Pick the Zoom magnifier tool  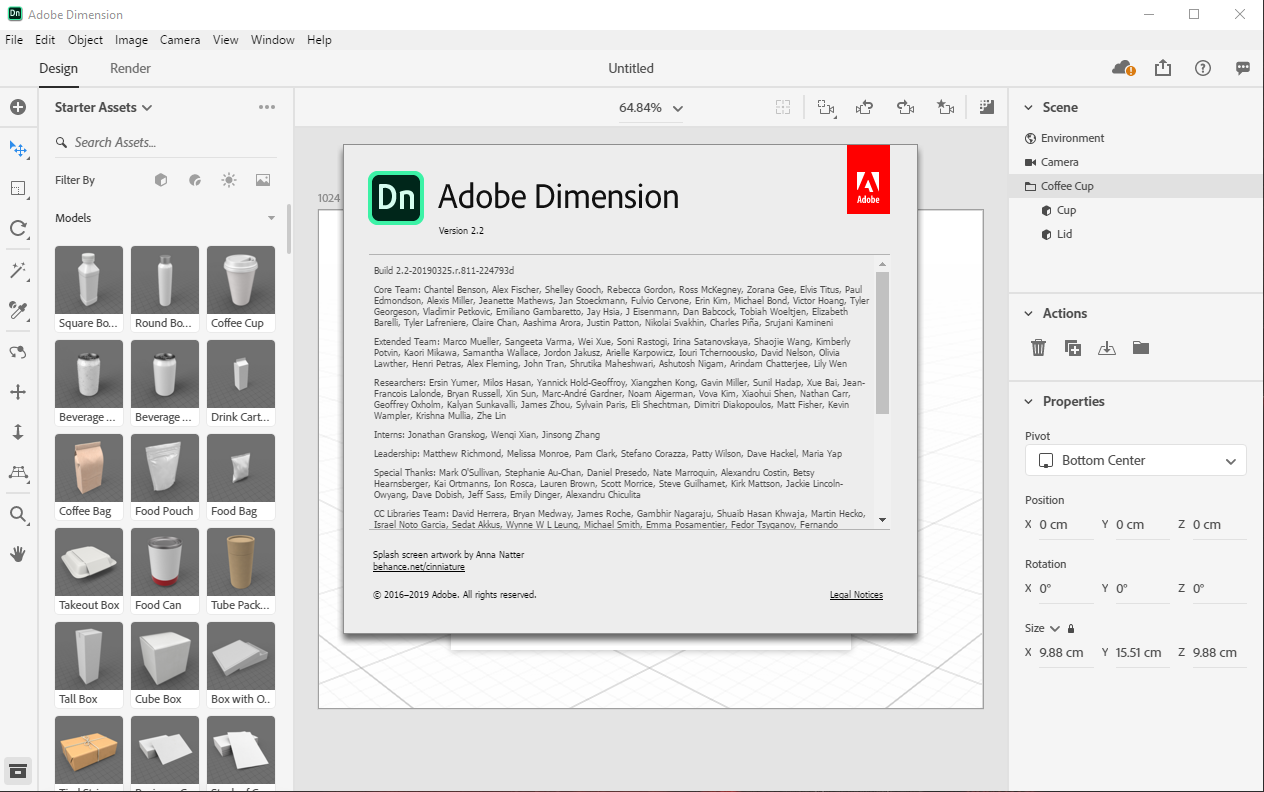[x=17, y=514]
